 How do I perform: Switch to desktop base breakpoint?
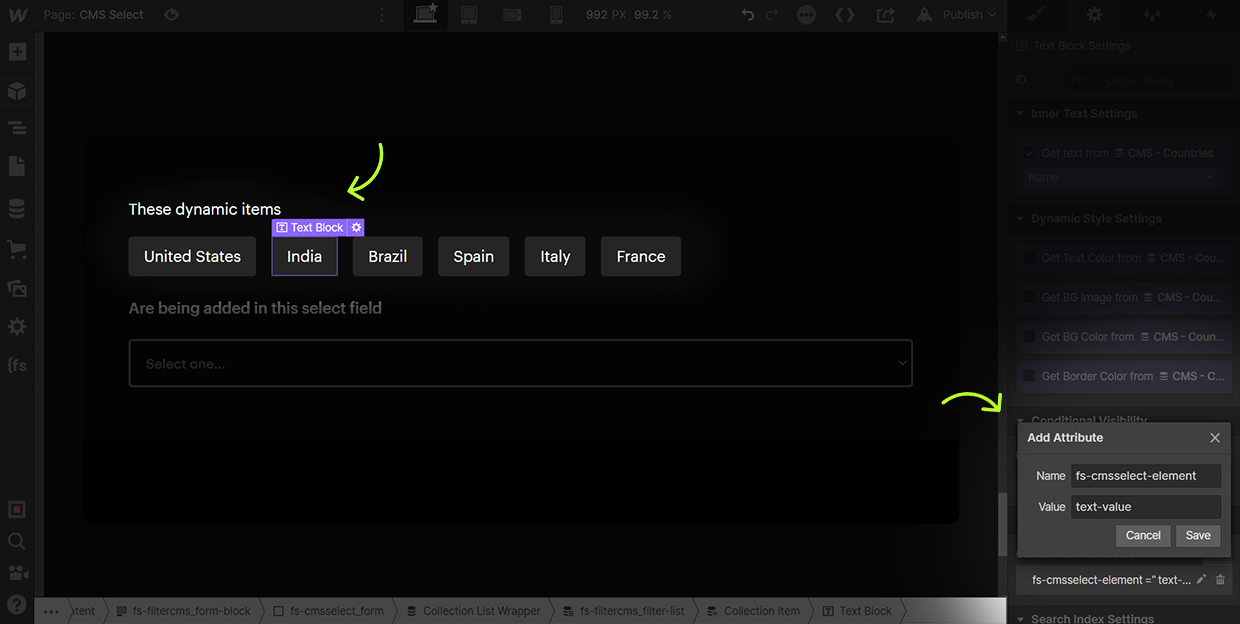[x=426, y=15]
